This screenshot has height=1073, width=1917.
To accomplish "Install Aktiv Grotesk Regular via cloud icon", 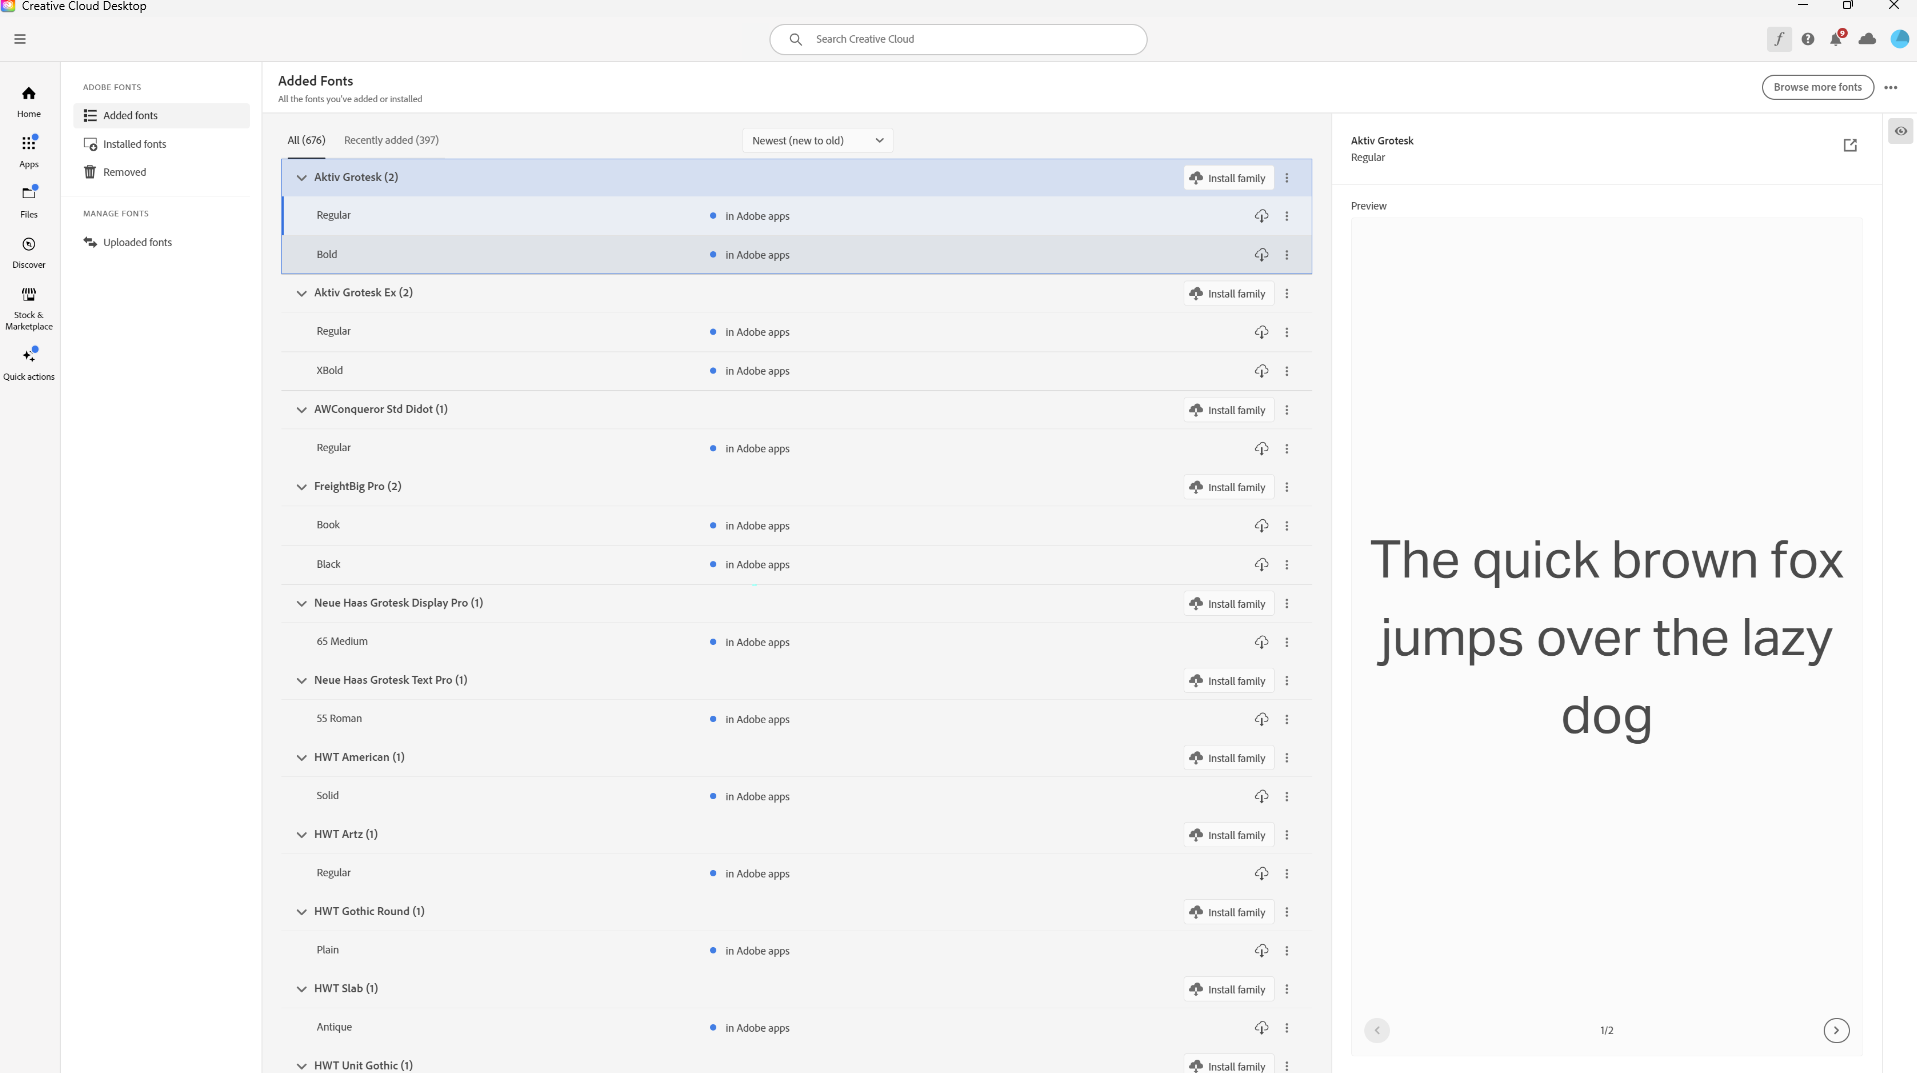I will click(x=1261, y=216).
